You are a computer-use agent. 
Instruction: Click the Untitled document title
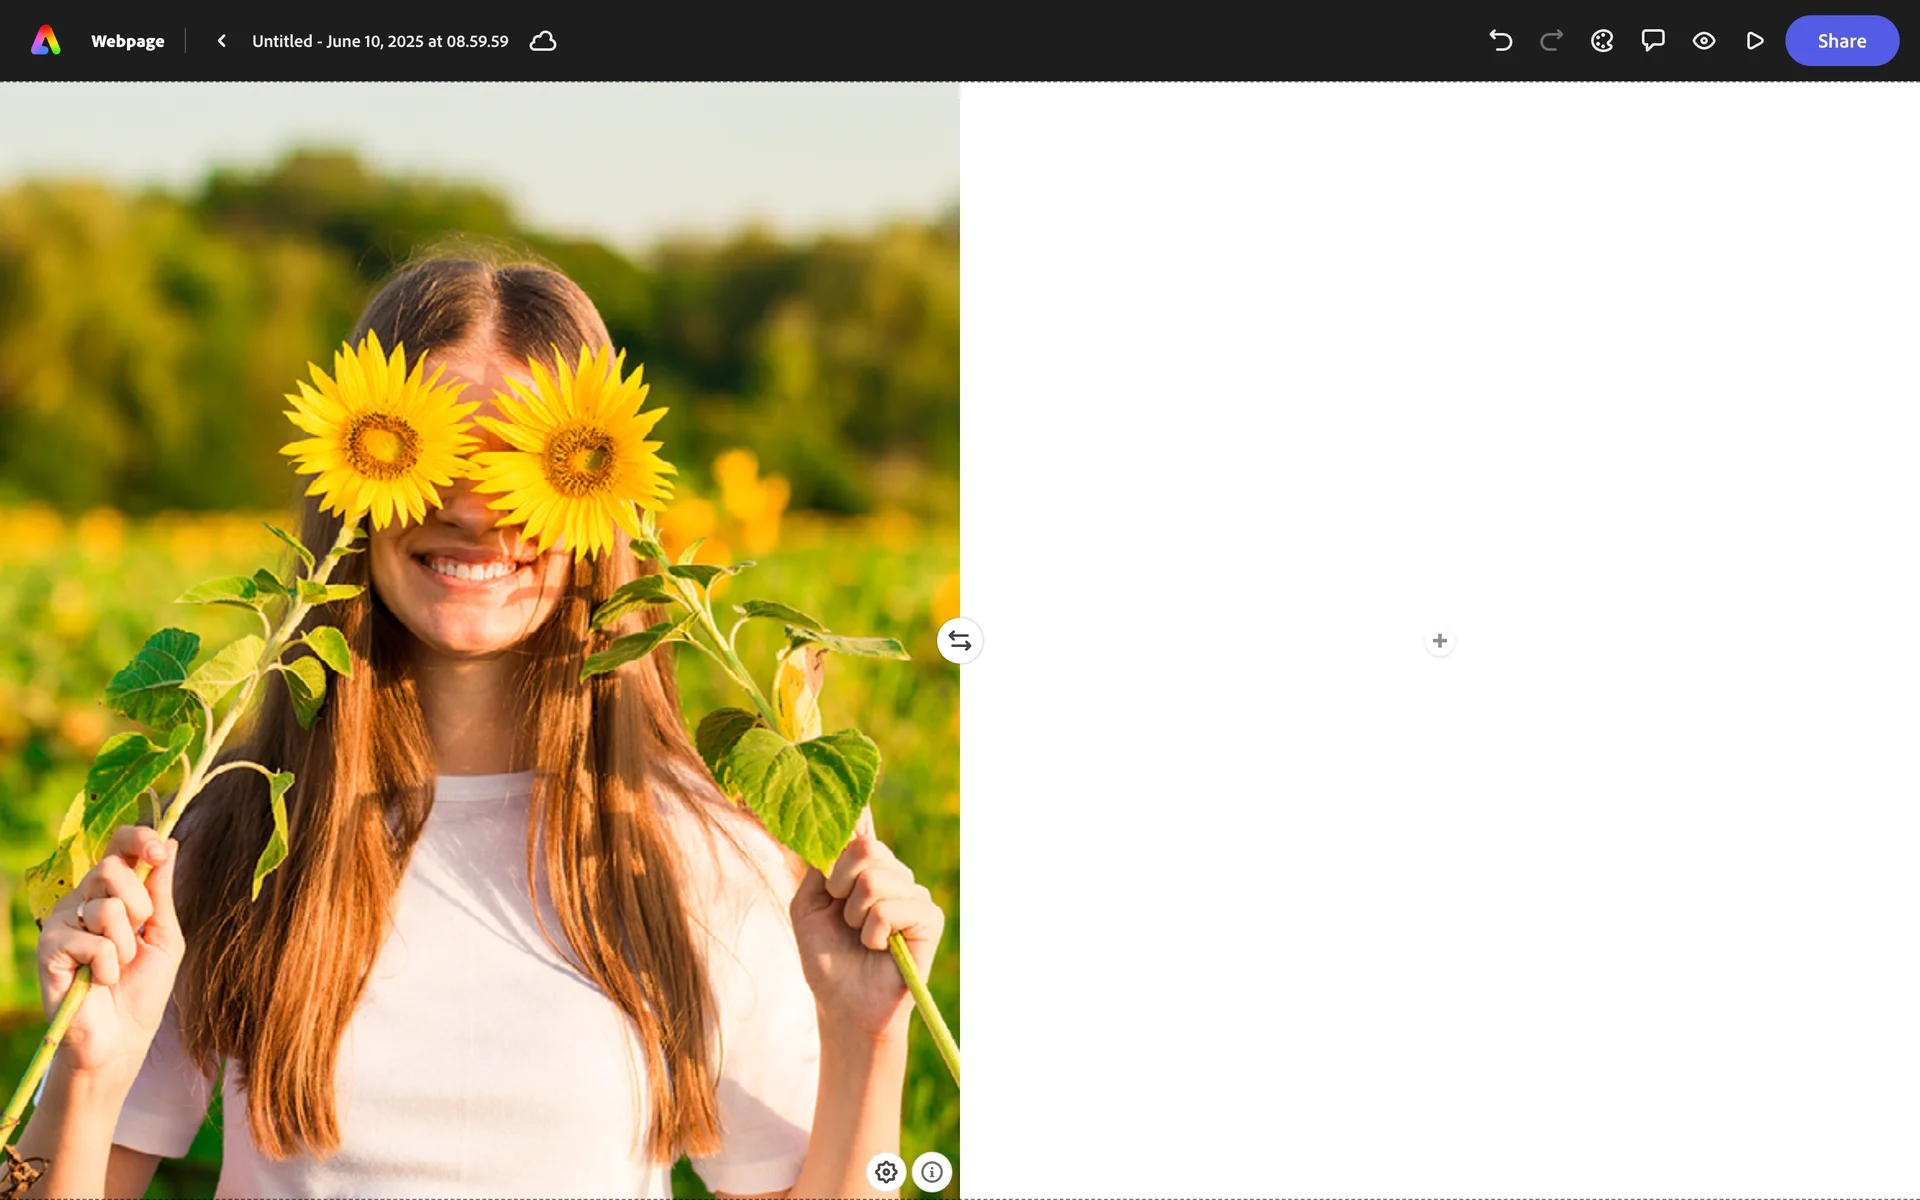[380, 41]
